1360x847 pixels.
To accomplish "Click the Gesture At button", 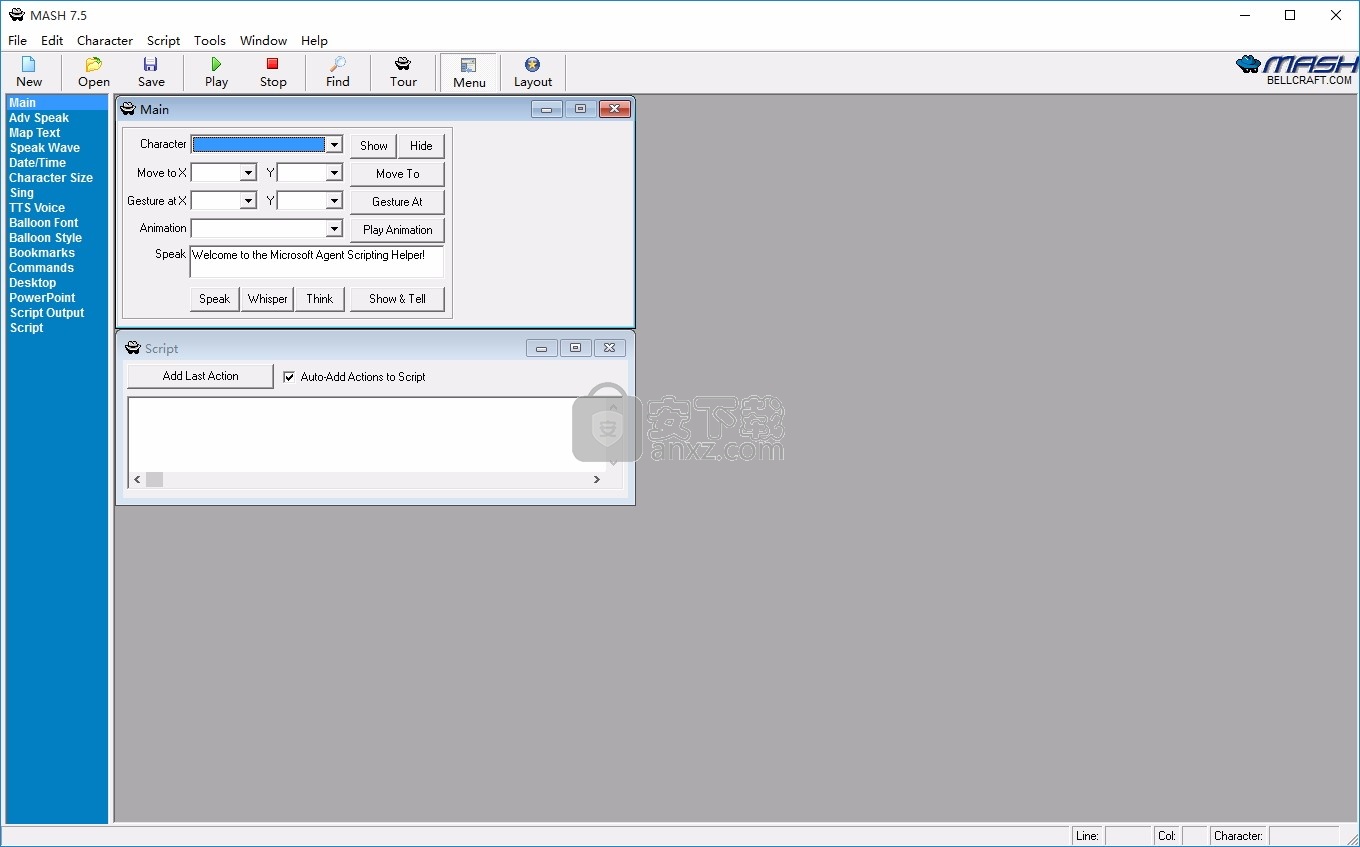I will pos(397,202).
